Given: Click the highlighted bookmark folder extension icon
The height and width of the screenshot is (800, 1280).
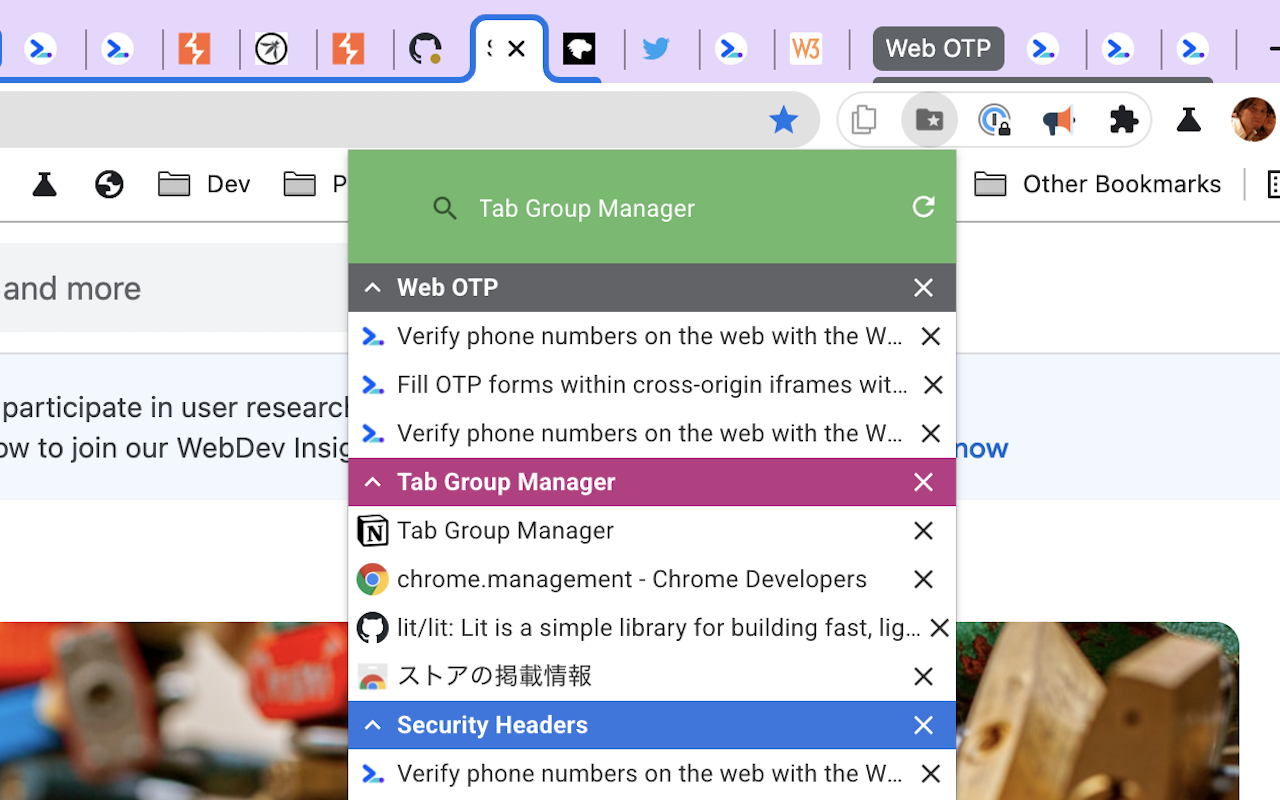Looking at the screenshot, I should (929, 119).
